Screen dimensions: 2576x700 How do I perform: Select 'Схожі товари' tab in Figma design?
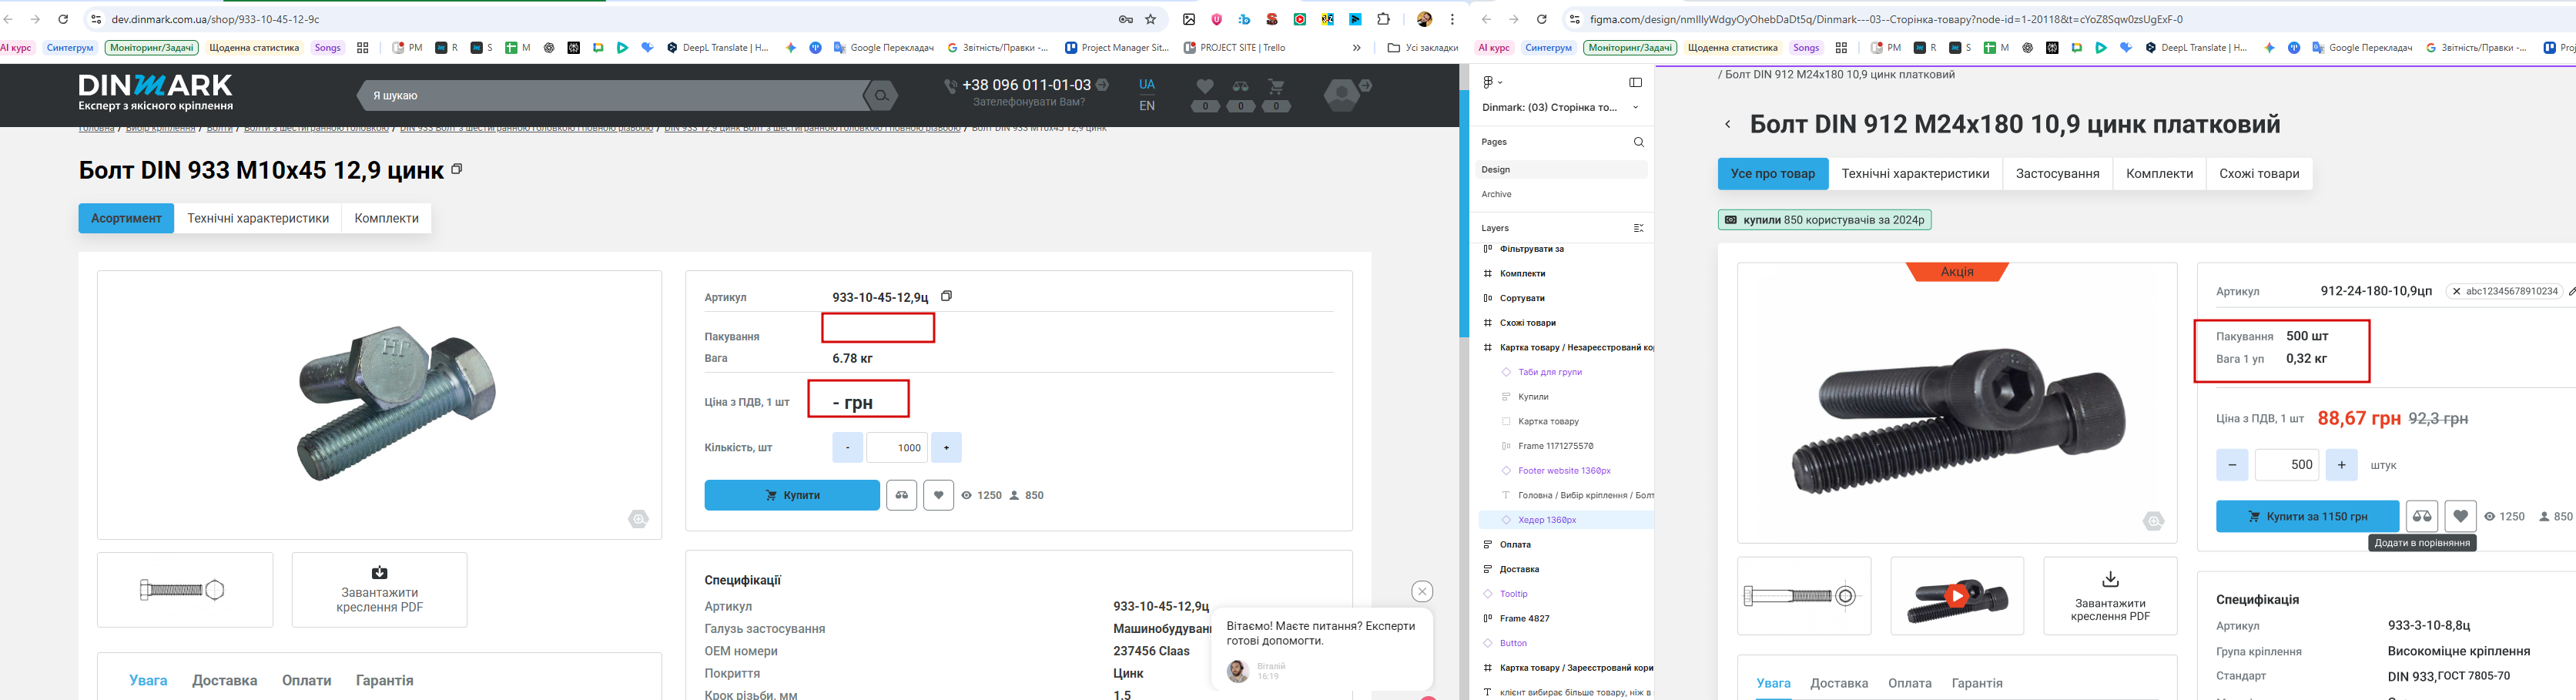pyautogui.click(x=2258, y=173)
